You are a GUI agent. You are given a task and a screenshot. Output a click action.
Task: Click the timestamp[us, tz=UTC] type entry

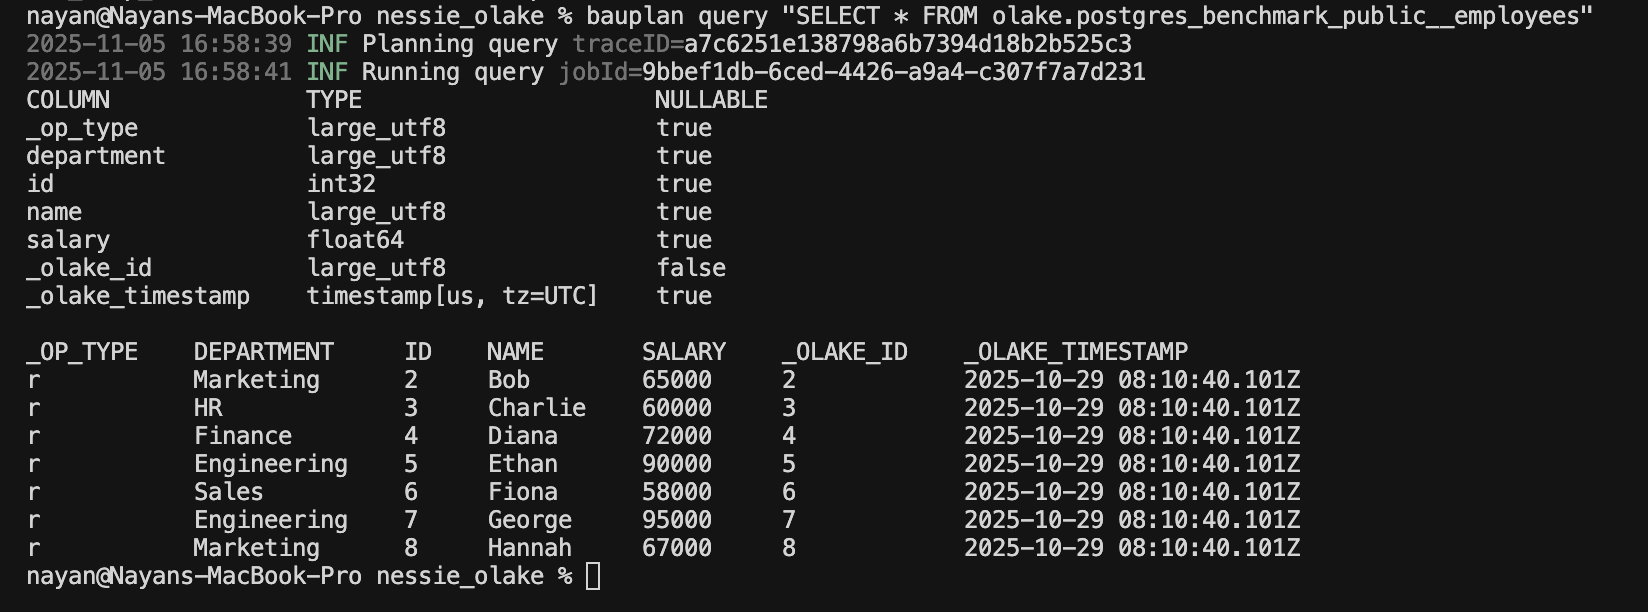click(x=452, y=296)
